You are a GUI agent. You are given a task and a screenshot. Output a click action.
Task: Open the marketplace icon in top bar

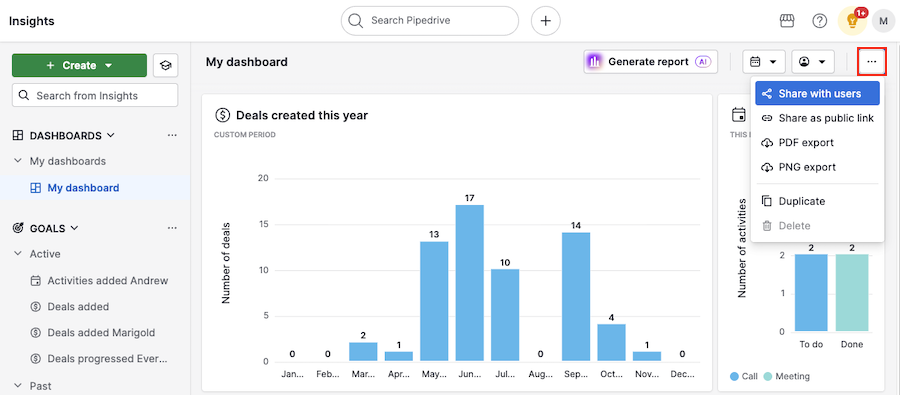click(x=786, y=21)
